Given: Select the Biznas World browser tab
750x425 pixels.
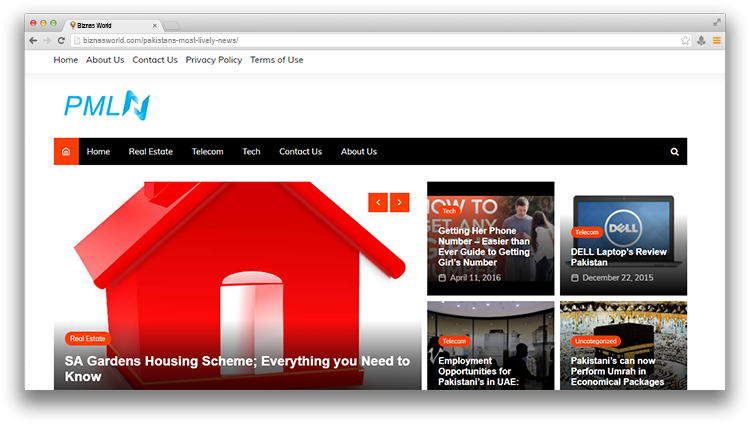Looking at the screenshot, I should point(112,23).
